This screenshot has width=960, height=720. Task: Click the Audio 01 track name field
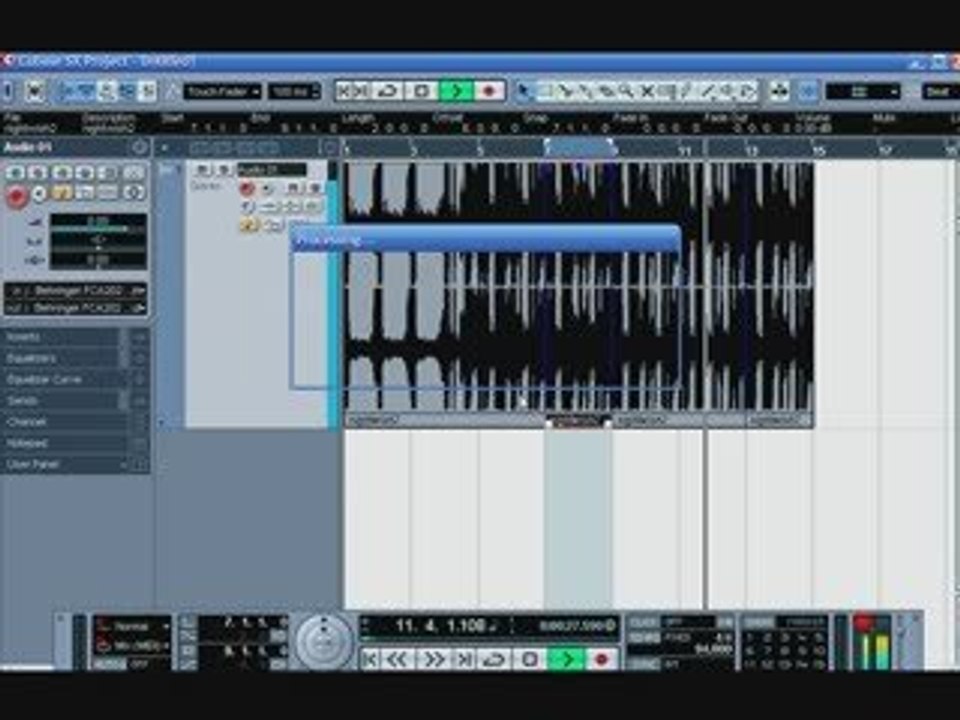coord(272,170)
